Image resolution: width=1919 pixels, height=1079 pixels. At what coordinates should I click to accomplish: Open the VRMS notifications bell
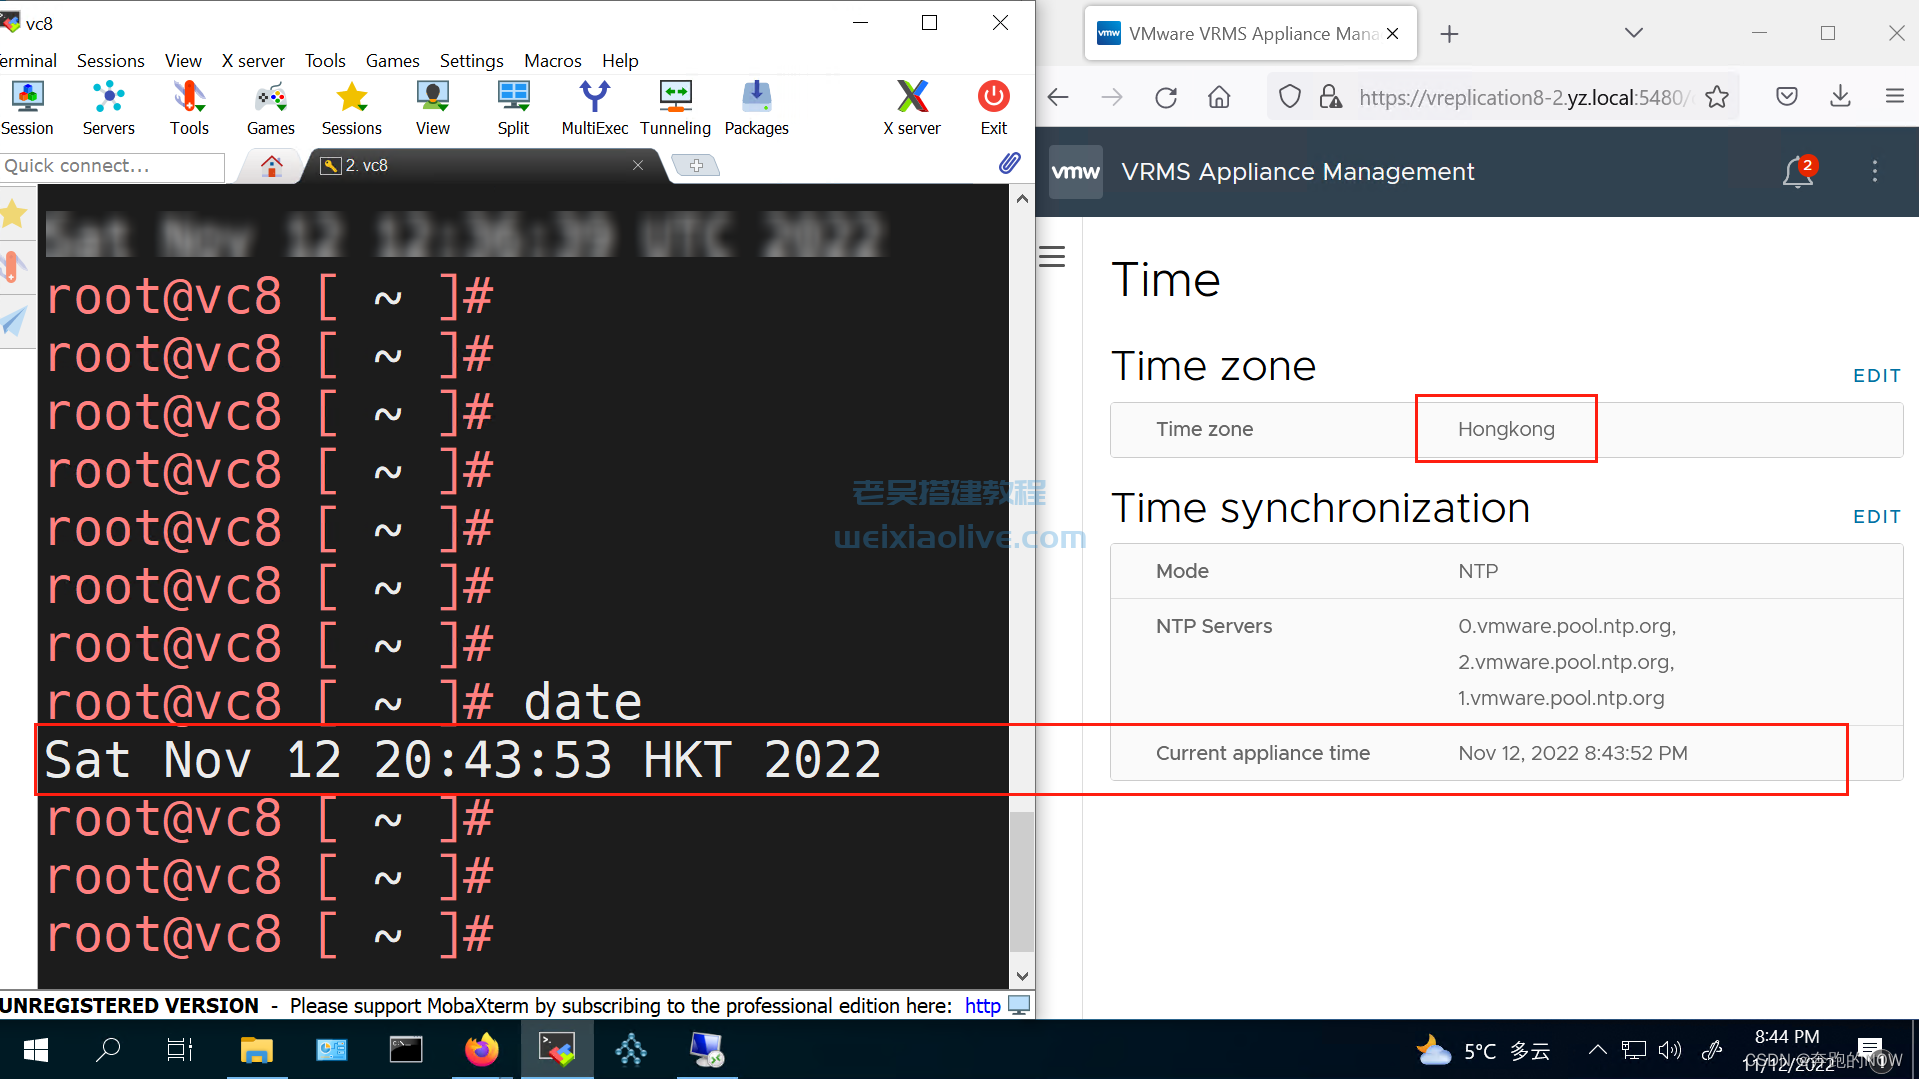coord(1798,172)
